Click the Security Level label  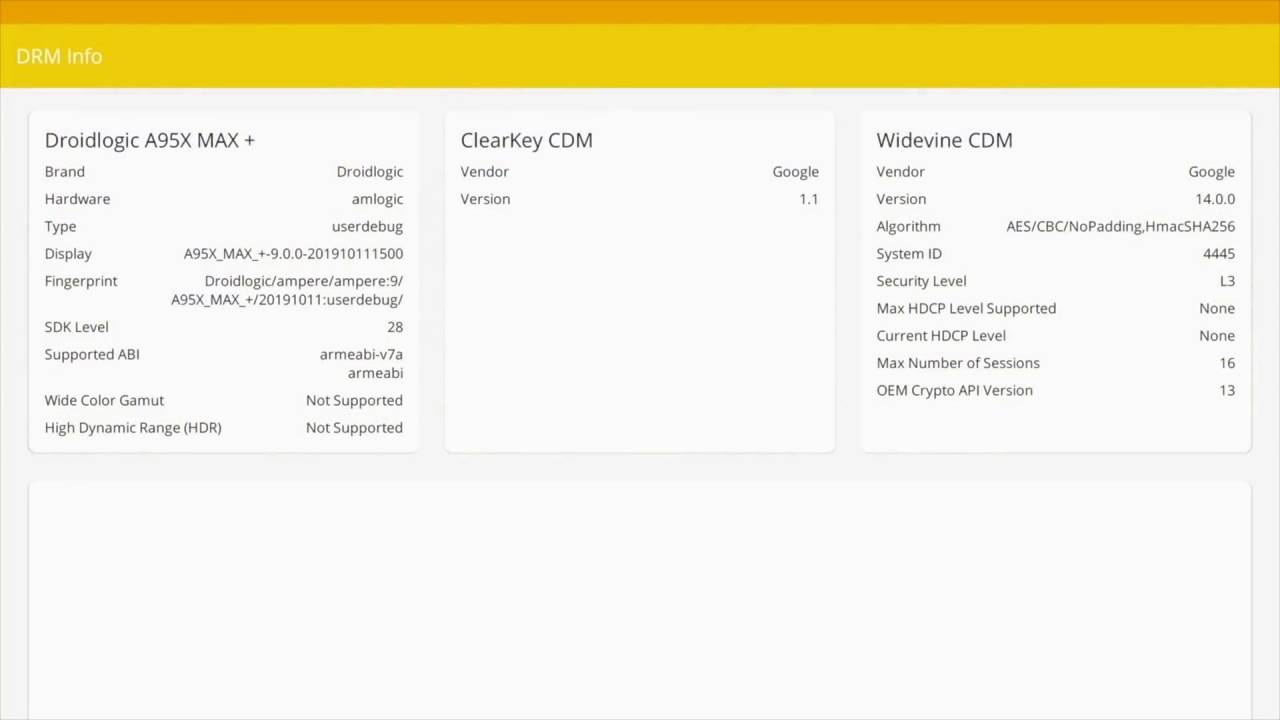click(x=921, y=281)
